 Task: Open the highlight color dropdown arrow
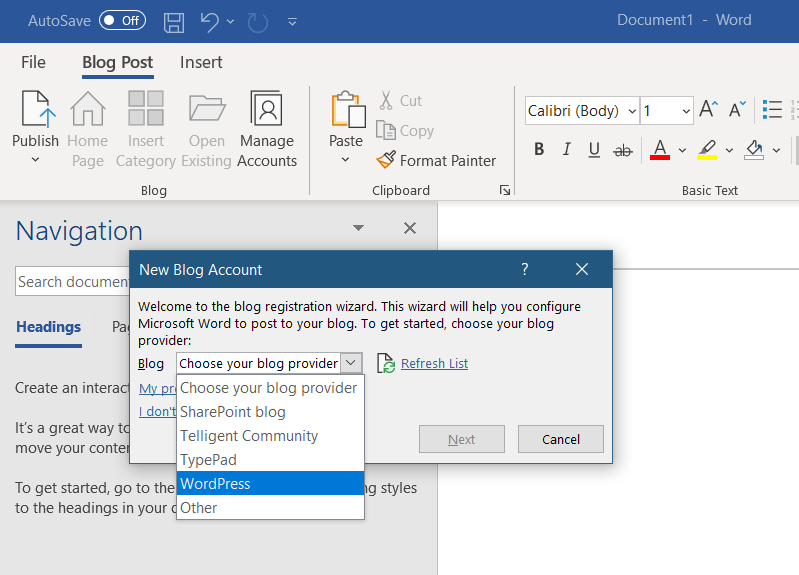[x=729, y=150]
